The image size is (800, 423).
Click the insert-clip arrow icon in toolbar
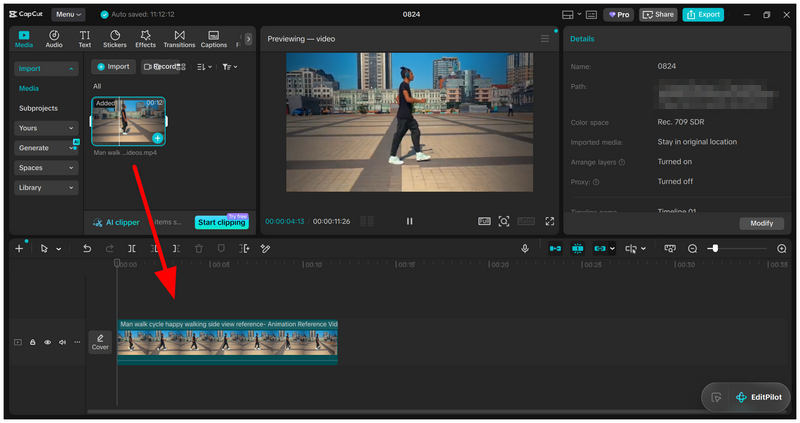pos(244,248)
